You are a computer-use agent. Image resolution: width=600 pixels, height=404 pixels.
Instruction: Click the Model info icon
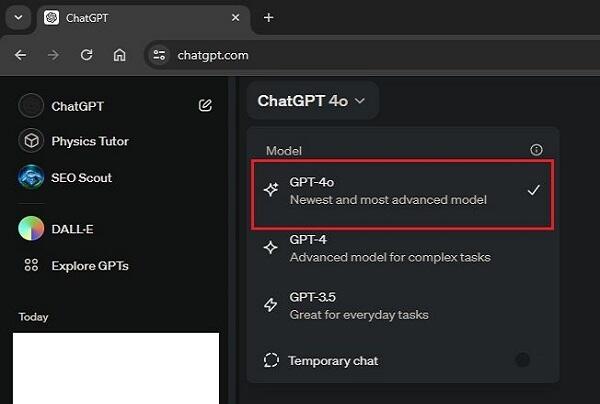click(536, 150)
